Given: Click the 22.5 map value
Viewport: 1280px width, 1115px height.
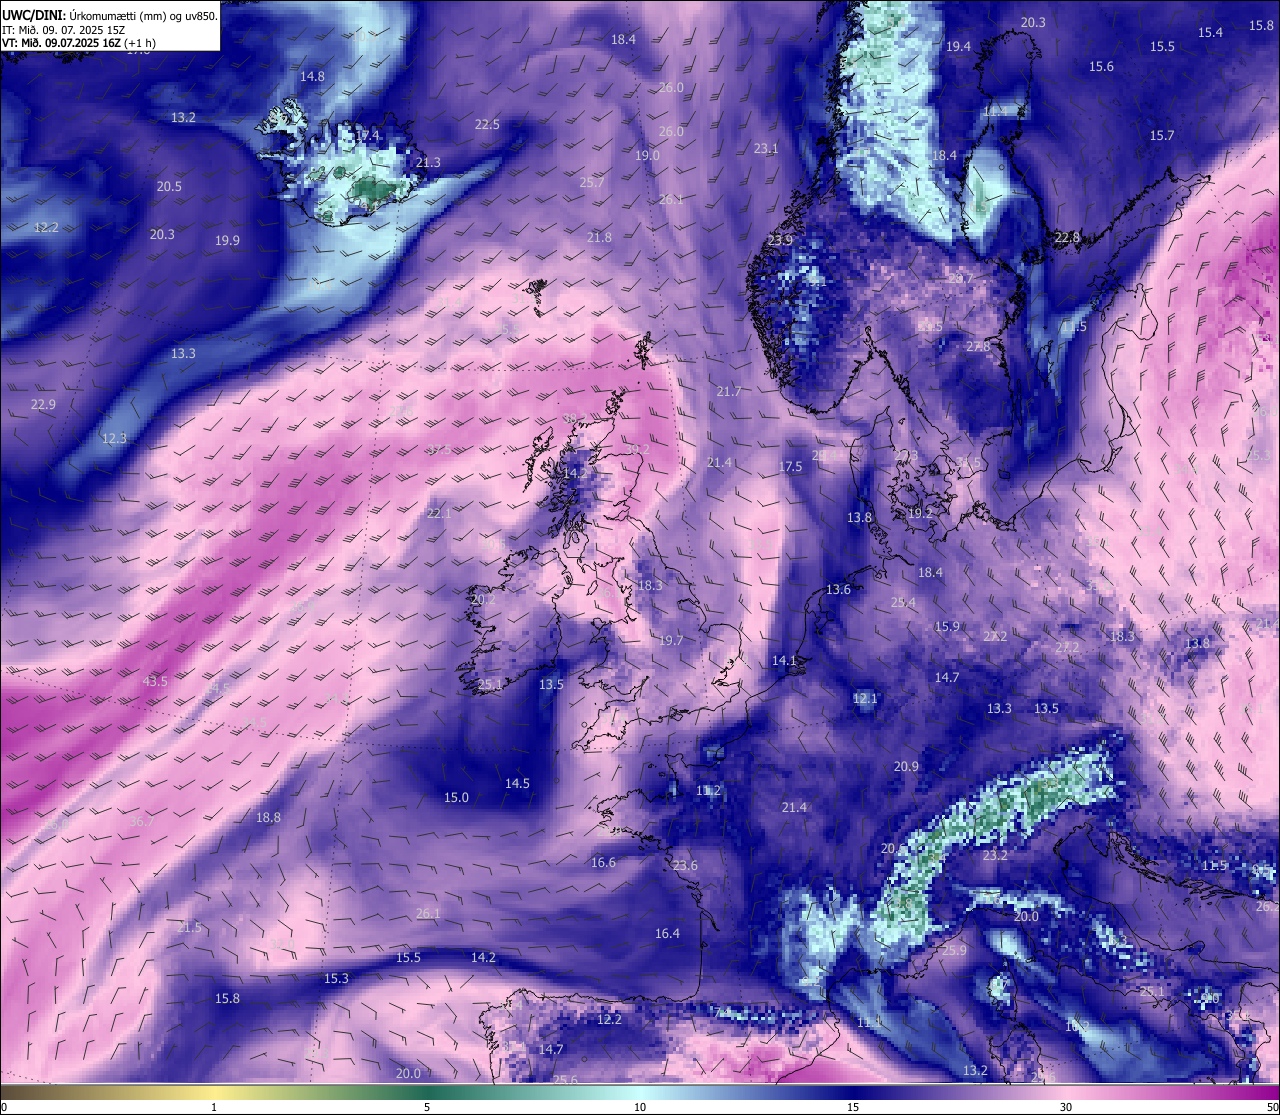Looking at the screenshot, I should (487, 124).
